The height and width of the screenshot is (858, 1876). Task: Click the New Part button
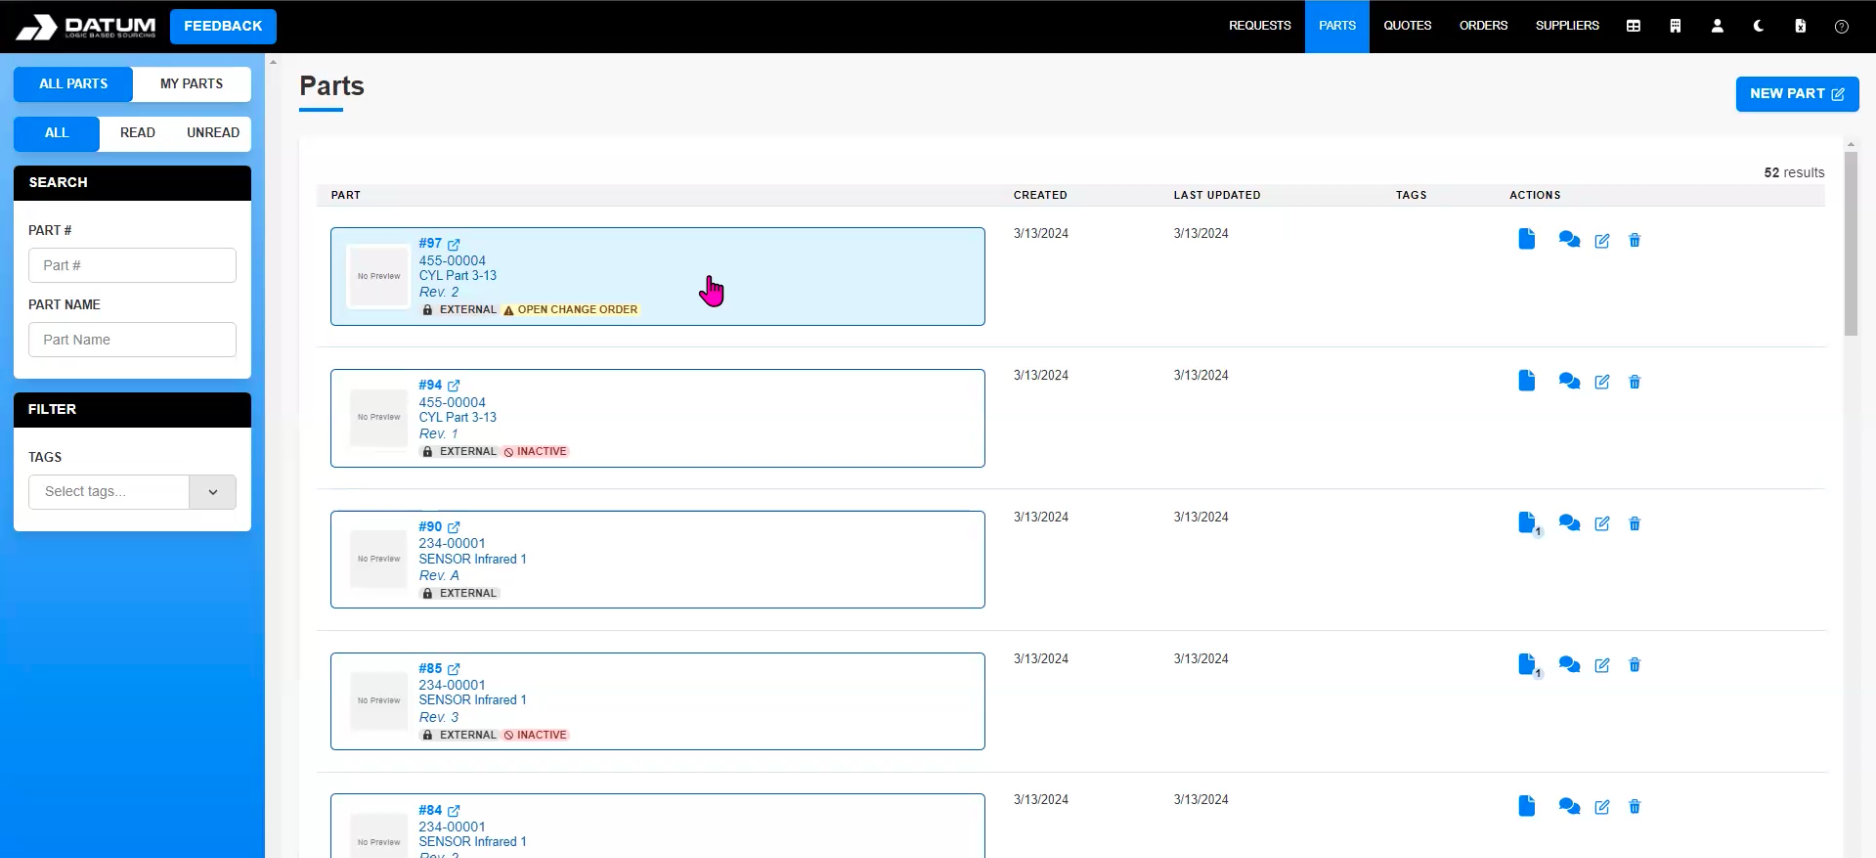1796,94
